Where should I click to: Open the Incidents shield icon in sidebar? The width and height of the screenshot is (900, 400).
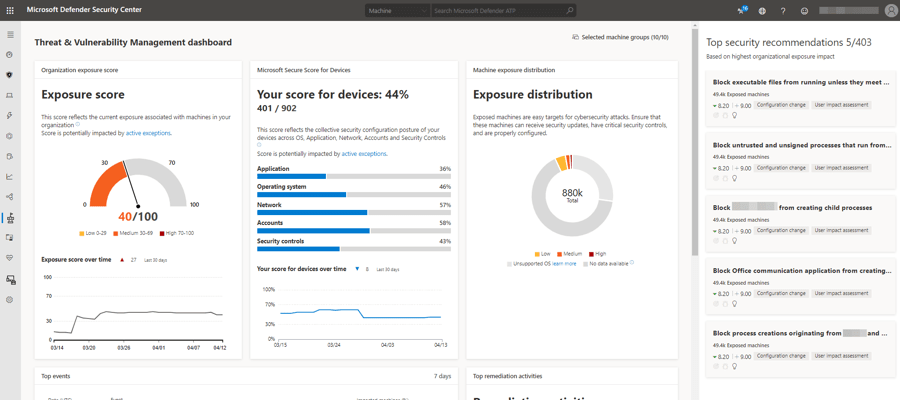[x=10, y=75]
